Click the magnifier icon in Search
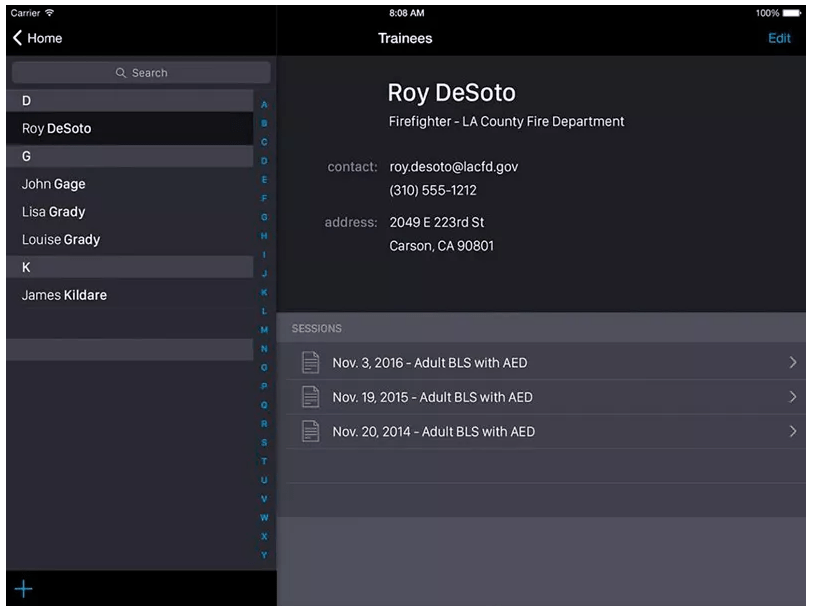Image resolution: width=814 pixels, height=610 pixels. (x=121, y=73)
